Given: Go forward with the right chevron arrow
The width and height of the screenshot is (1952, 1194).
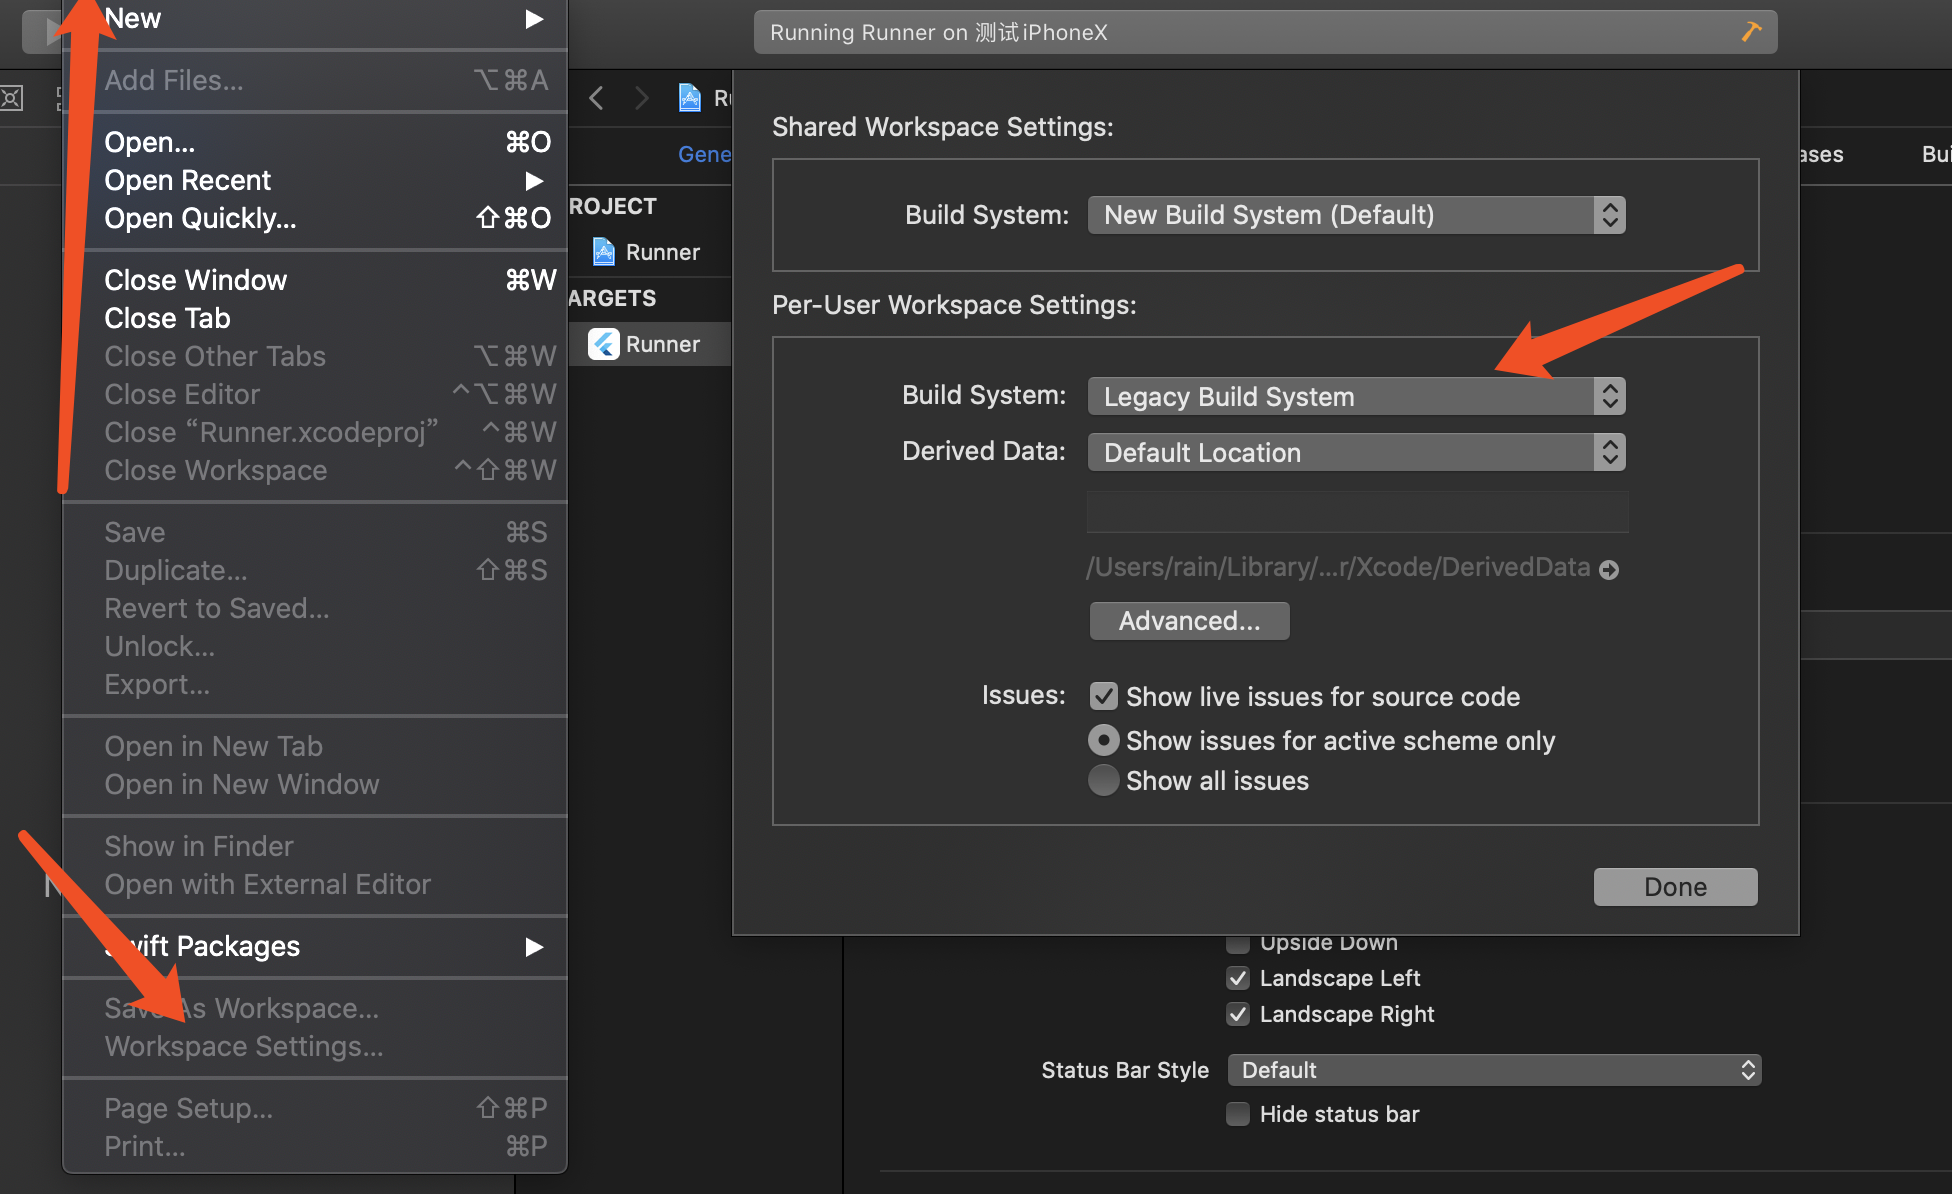Looking at the screenshot, I should pos(642,98).
